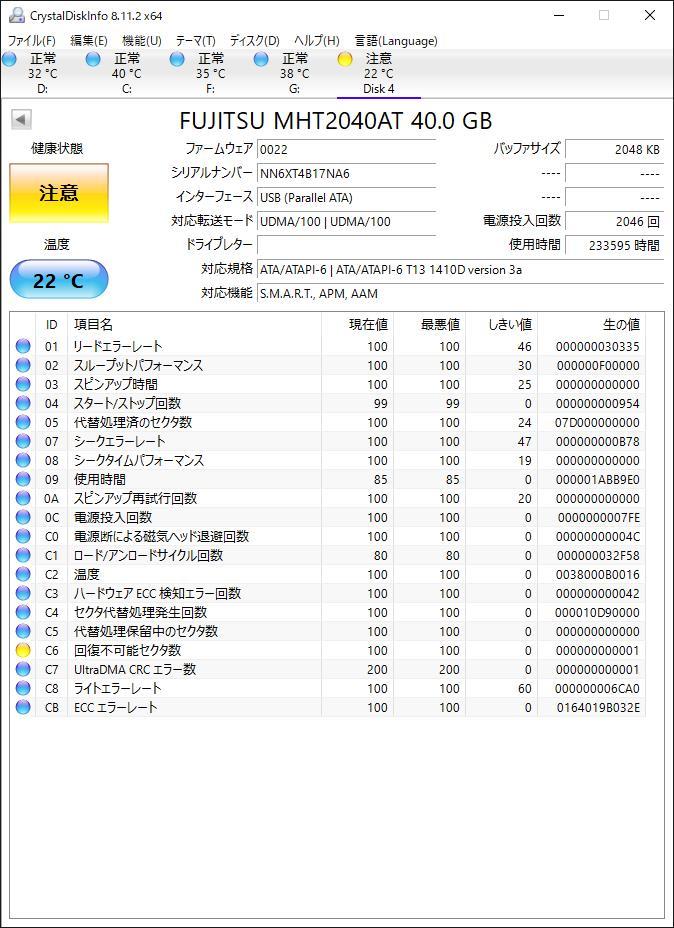Select the C: drive status orb
This screenshot has height=928, width=674.
[x=93, y=59]
